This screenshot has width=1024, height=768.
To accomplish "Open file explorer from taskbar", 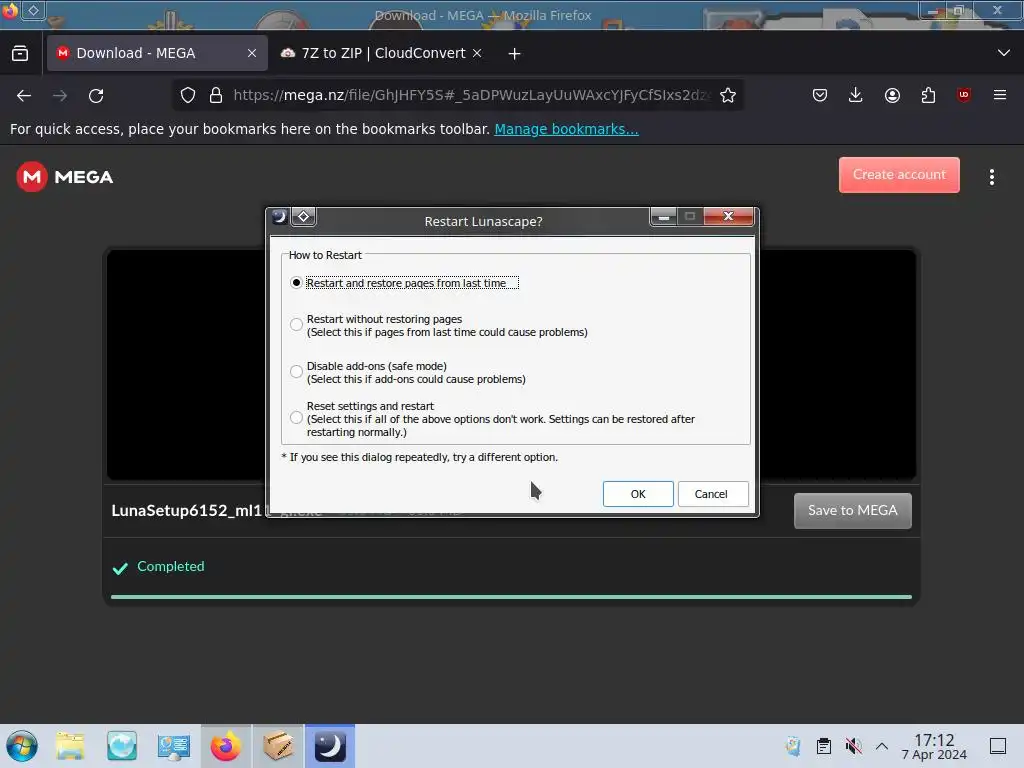I will click(70, 746).
